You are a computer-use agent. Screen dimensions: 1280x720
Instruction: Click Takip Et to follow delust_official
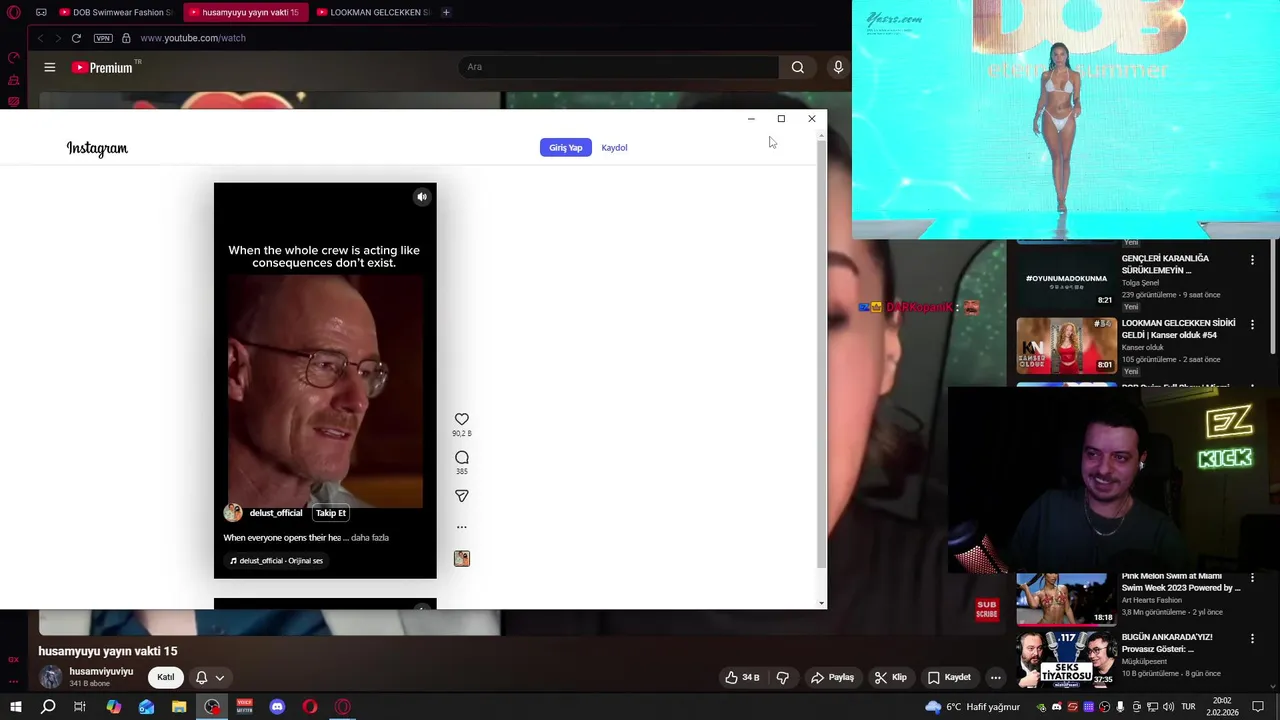point(330,513)
